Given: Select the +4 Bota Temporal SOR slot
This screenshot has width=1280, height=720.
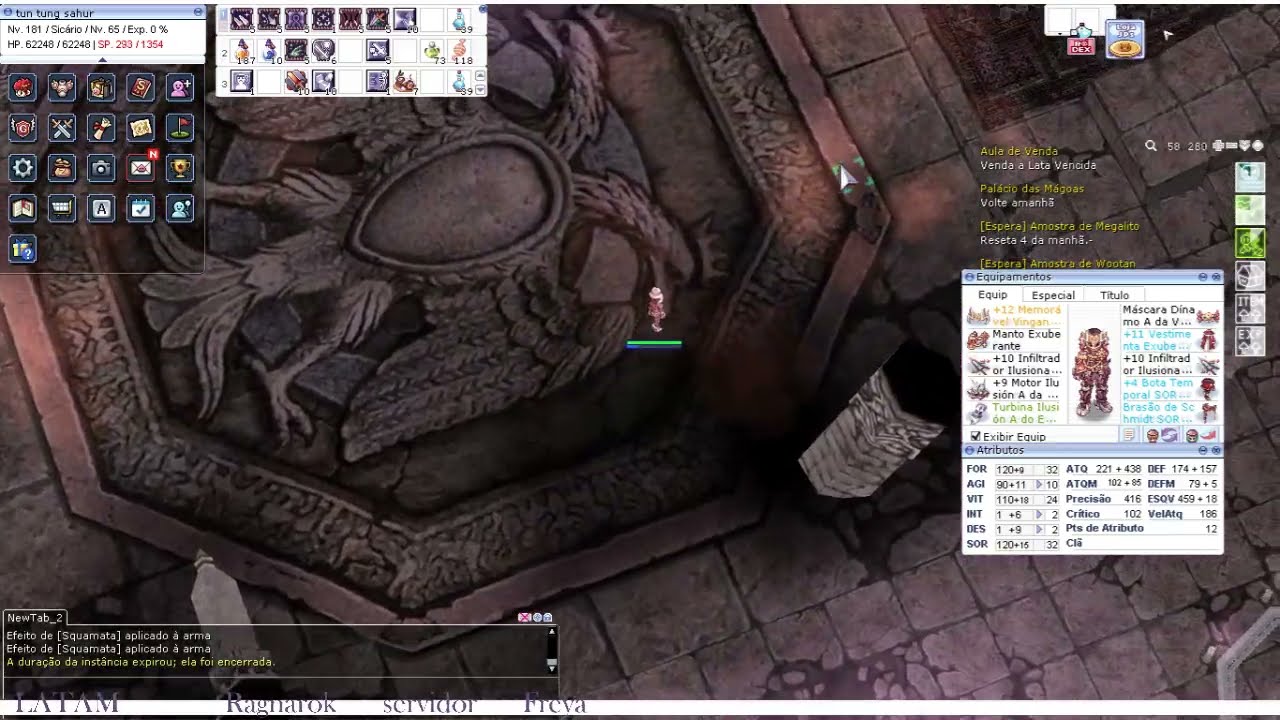Looking at the screenshot, I should [1170, 388].
